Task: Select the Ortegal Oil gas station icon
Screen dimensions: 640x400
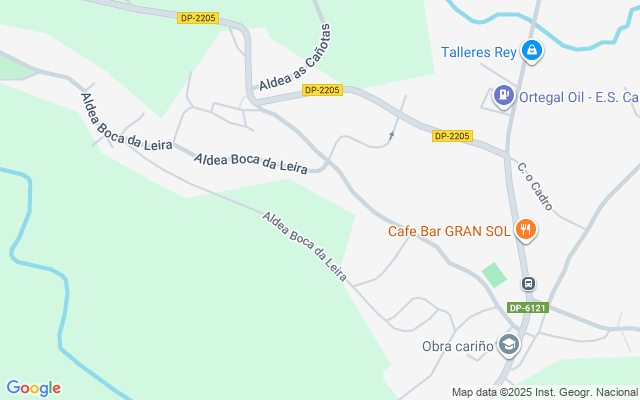Action: coord(504,96)
